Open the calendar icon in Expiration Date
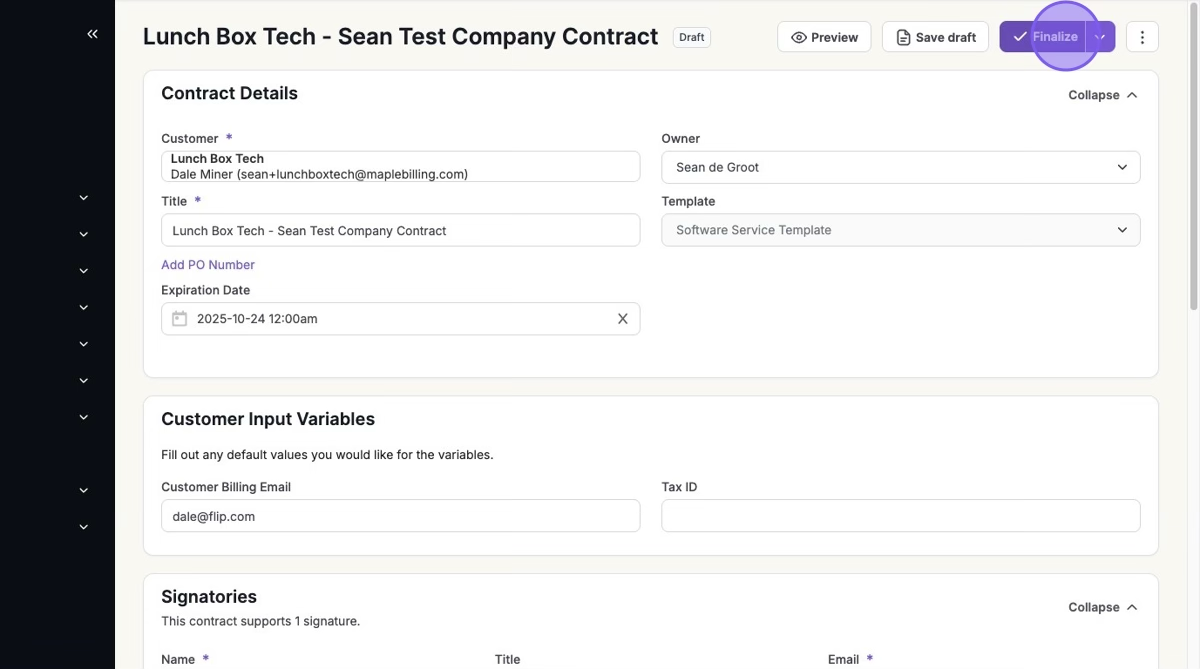 pyautogui.click(x=180, y=319)
